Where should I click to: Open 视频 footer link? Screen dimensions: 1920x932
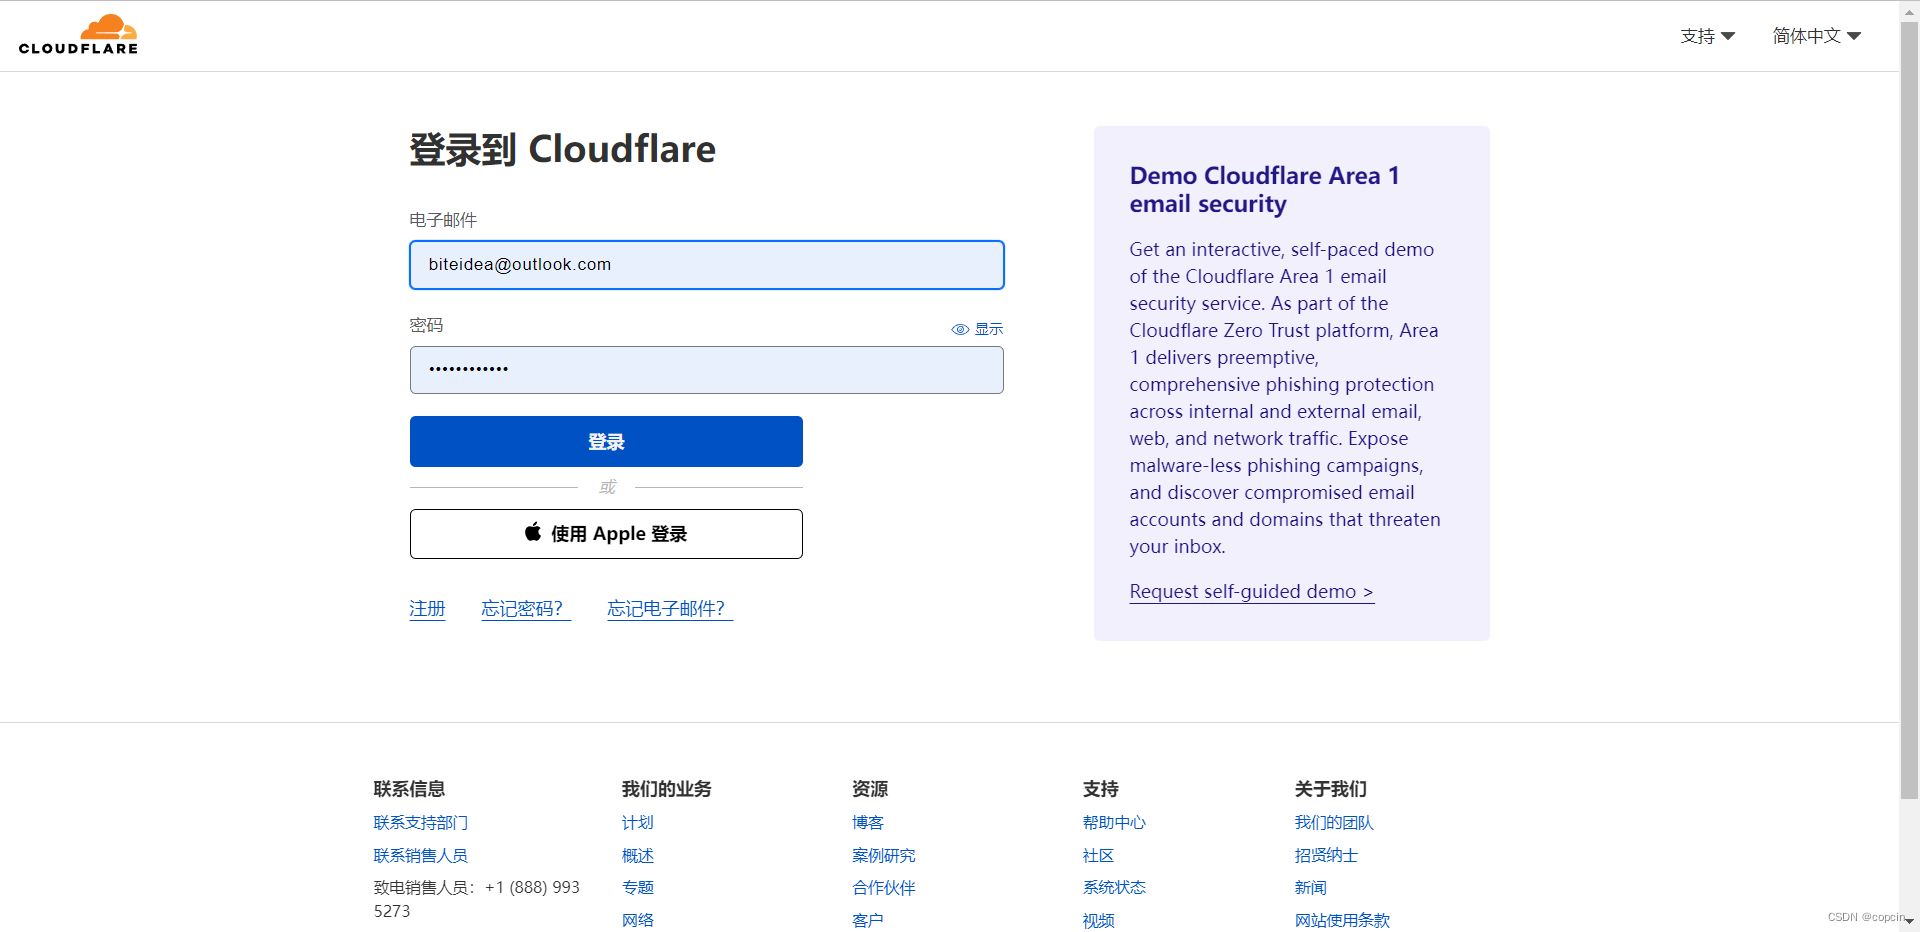1098,921
